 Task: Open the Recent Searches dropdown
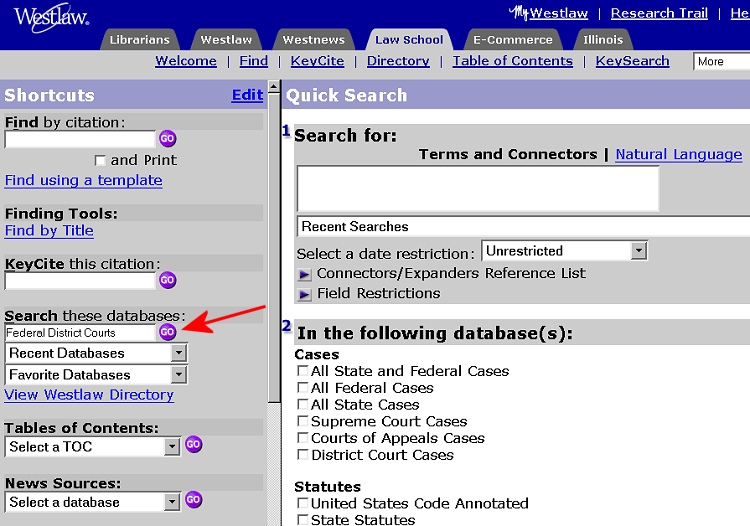point(523,226)
